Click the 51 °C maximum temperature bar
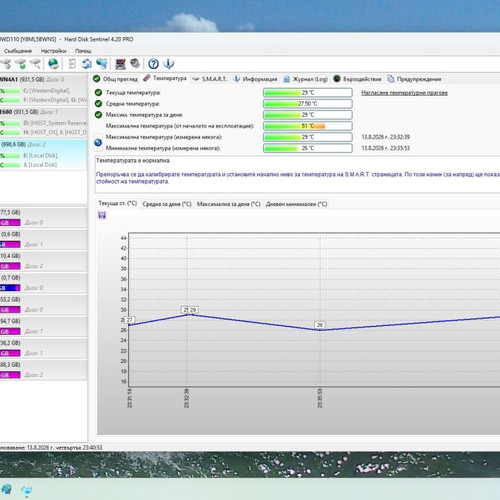The image size is (500, 500). (x=308, y=126)
